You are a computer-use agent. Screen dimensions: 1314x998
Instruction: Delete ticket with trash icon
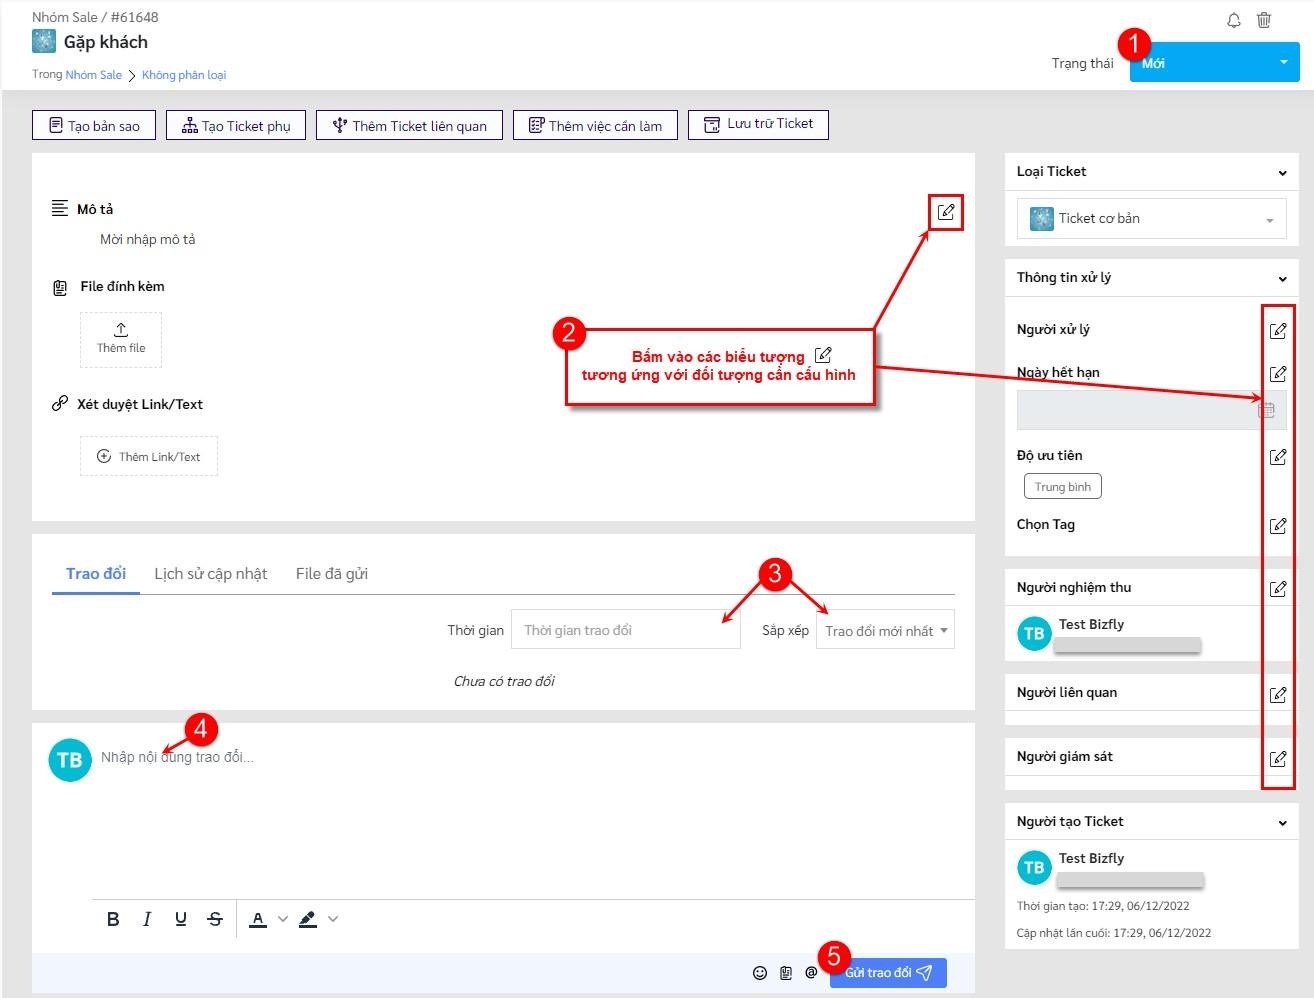[1264, 20]
